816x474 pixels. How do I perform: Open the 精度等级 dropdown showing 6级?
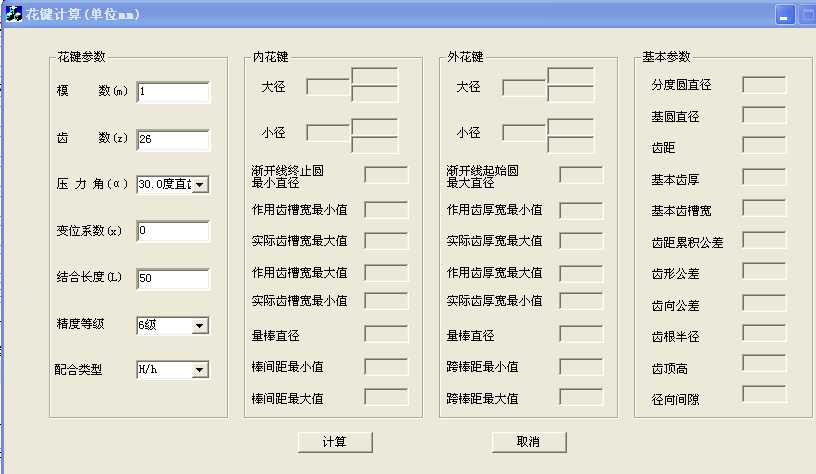(x=199, y=326)
